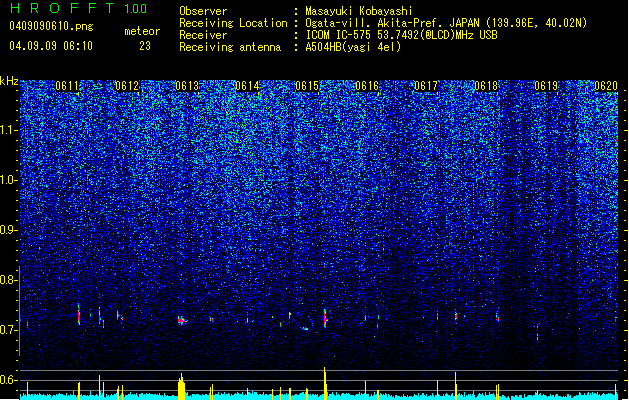Select the filename 0409090610.png

point(51,26)
